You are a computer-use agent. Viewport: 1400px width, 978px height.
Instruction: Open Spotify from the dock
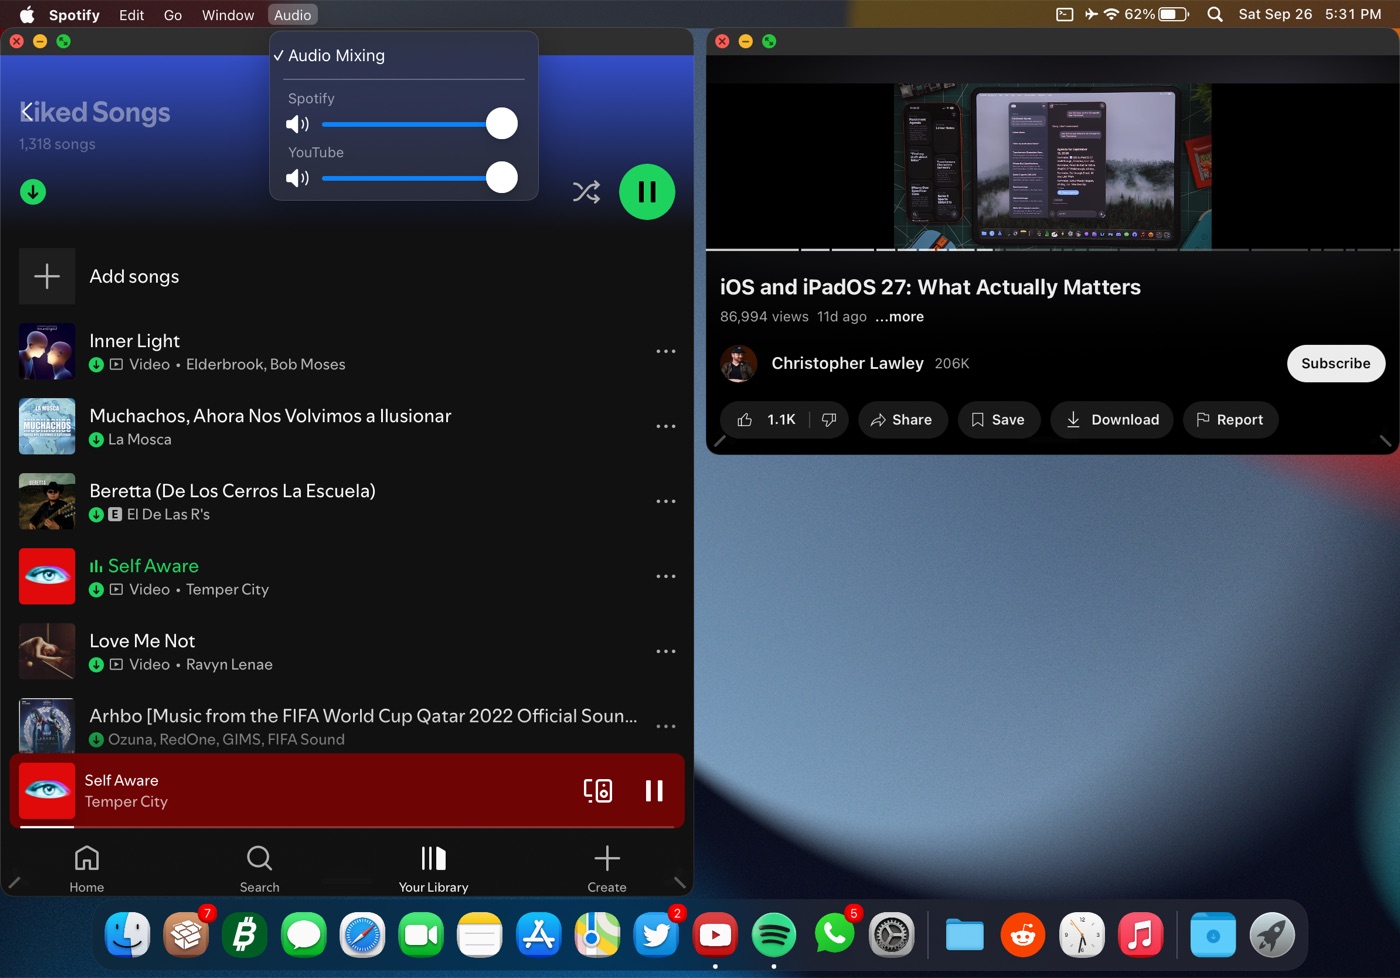tap(774, 935)
